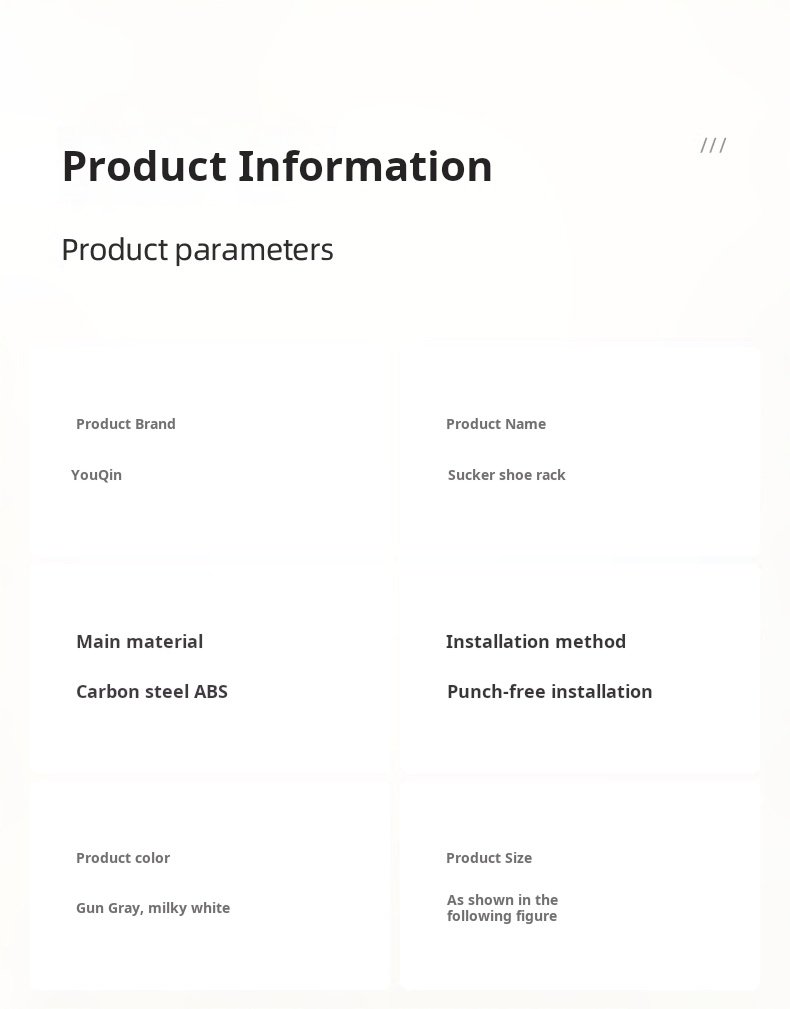790x1009 pixels.
Task: Select the "Product color" label
Action: (x=123, y=858)
